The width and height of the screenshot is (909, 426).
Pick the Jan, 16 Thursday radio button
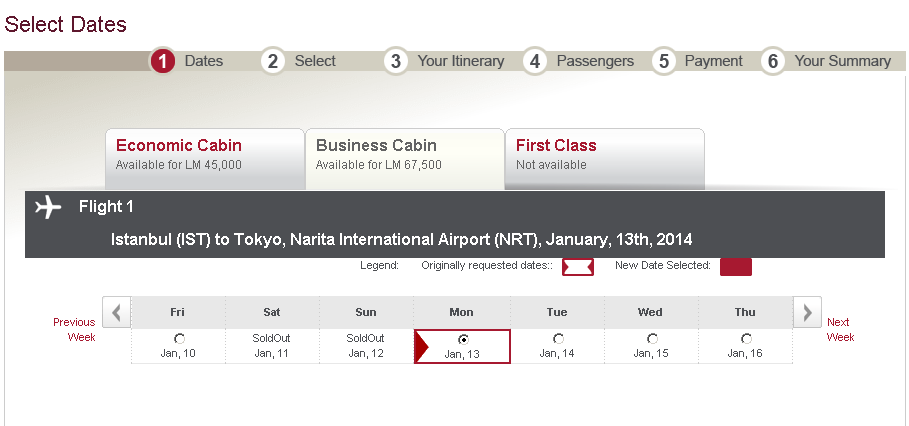click(746, 338)
